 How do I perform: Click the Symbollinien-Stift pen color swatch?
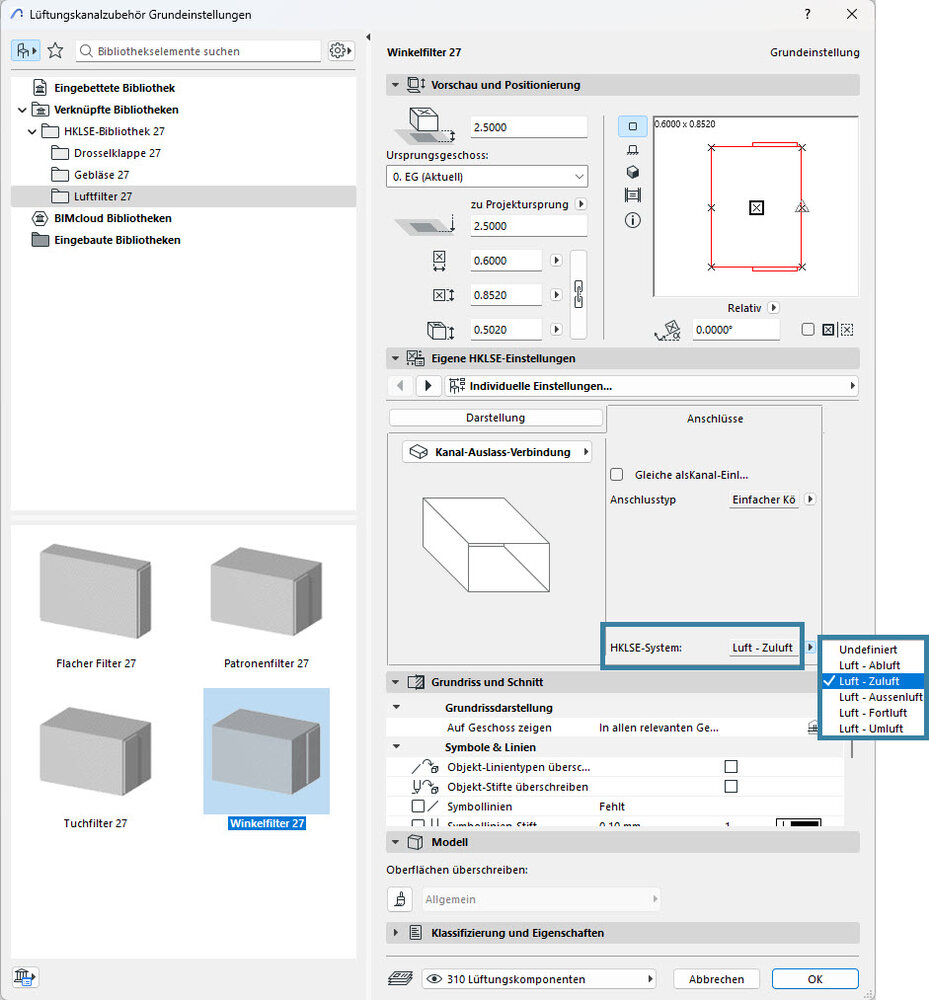click(798, 823)
